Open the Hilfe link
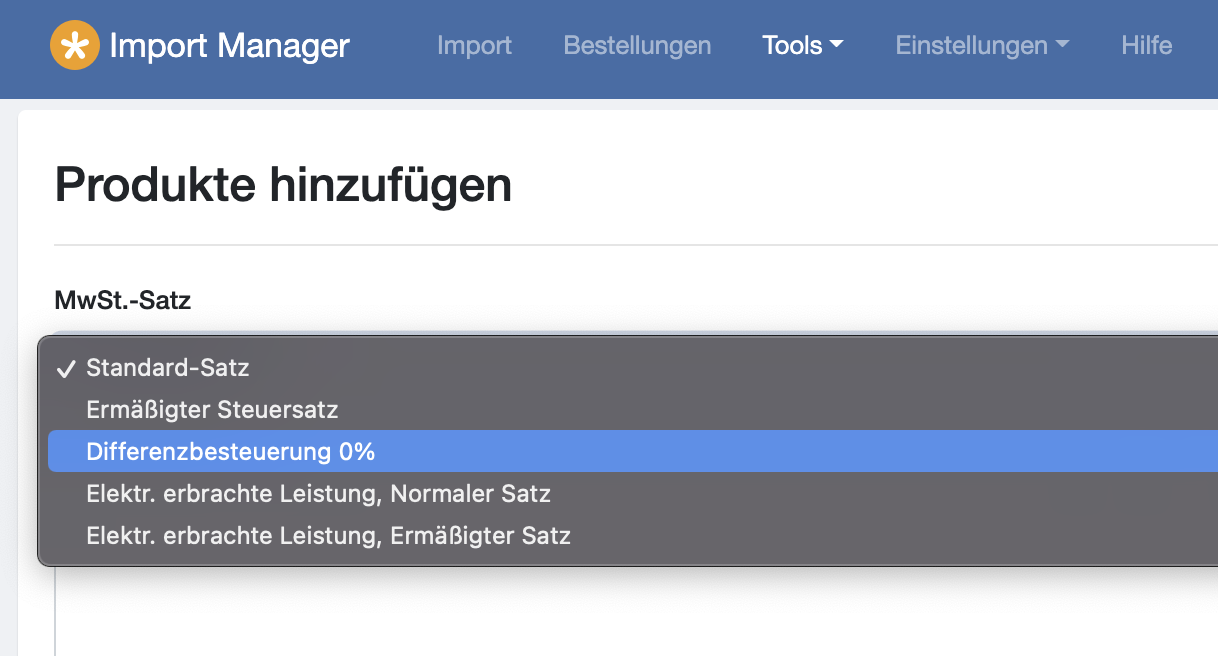Screen dimensions: 1218x656 pyautogui.click(x=1147, y=45)
